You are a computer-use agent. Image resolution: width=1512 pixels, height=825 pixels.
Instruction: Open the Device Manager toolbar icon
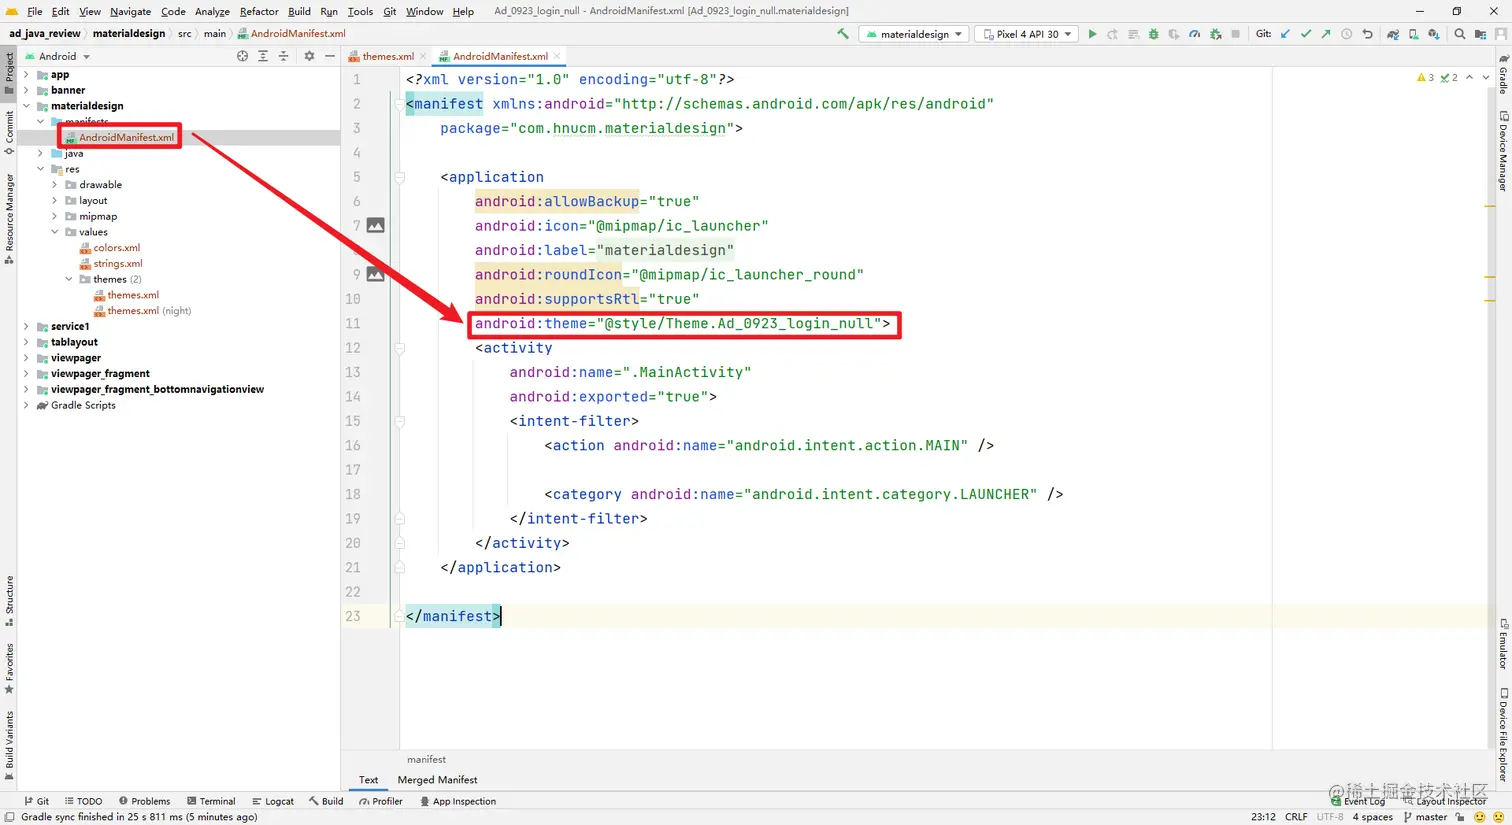click(x=1413, y=34)
